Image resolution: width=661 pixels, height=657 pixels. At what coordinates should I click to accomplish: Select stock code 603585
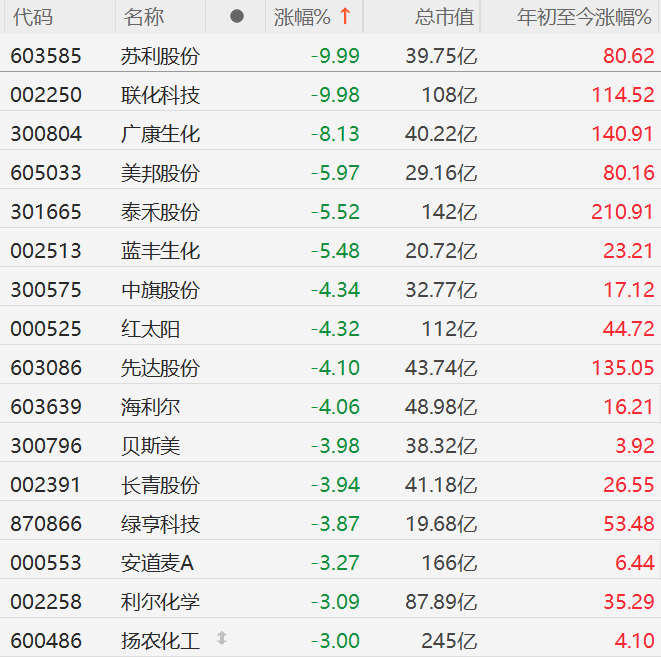(x=46, y=56)
